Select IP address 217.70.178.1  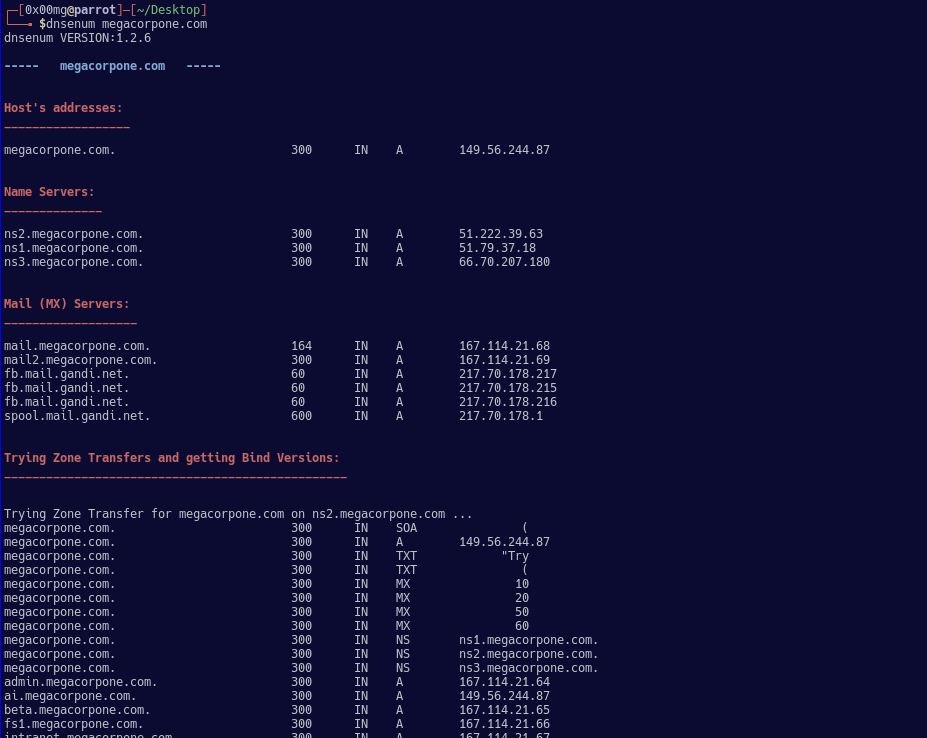point(501,416)
